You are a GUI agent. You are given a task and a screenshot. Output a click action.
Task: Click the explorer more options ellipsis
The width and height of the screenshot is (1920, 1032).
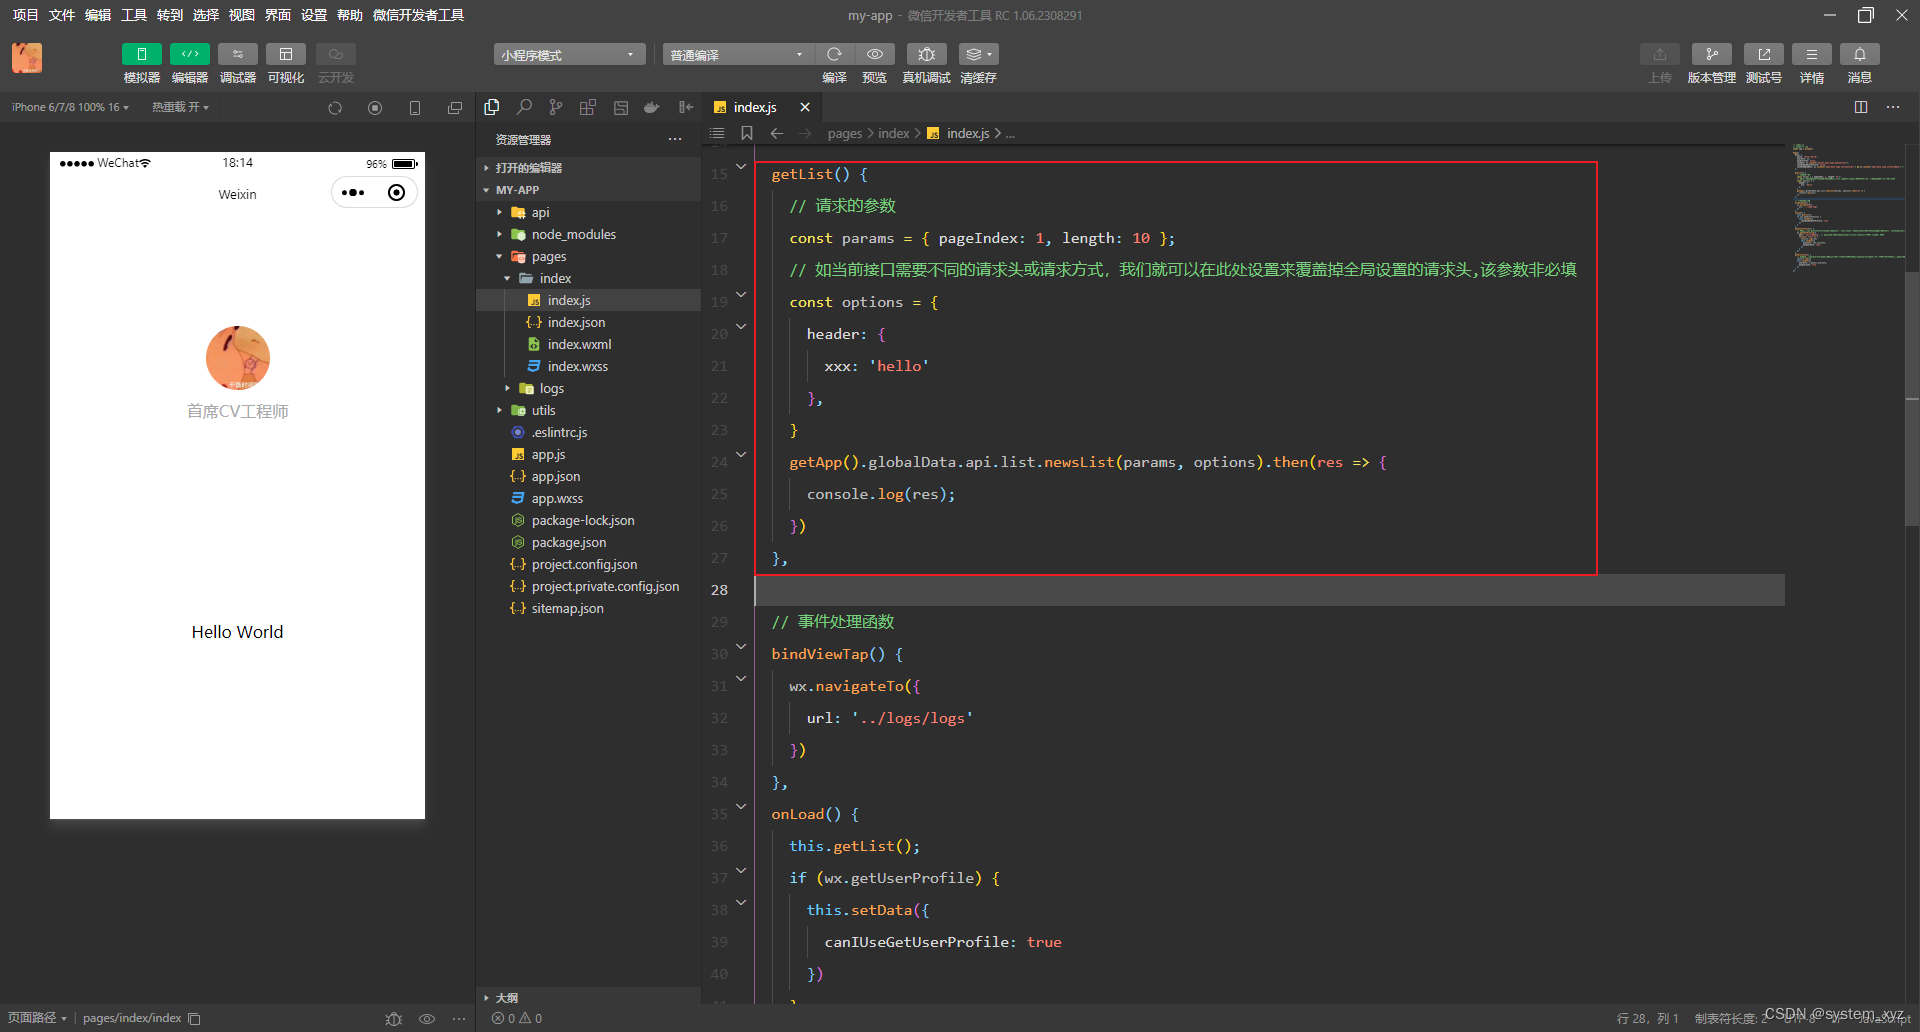675,139
